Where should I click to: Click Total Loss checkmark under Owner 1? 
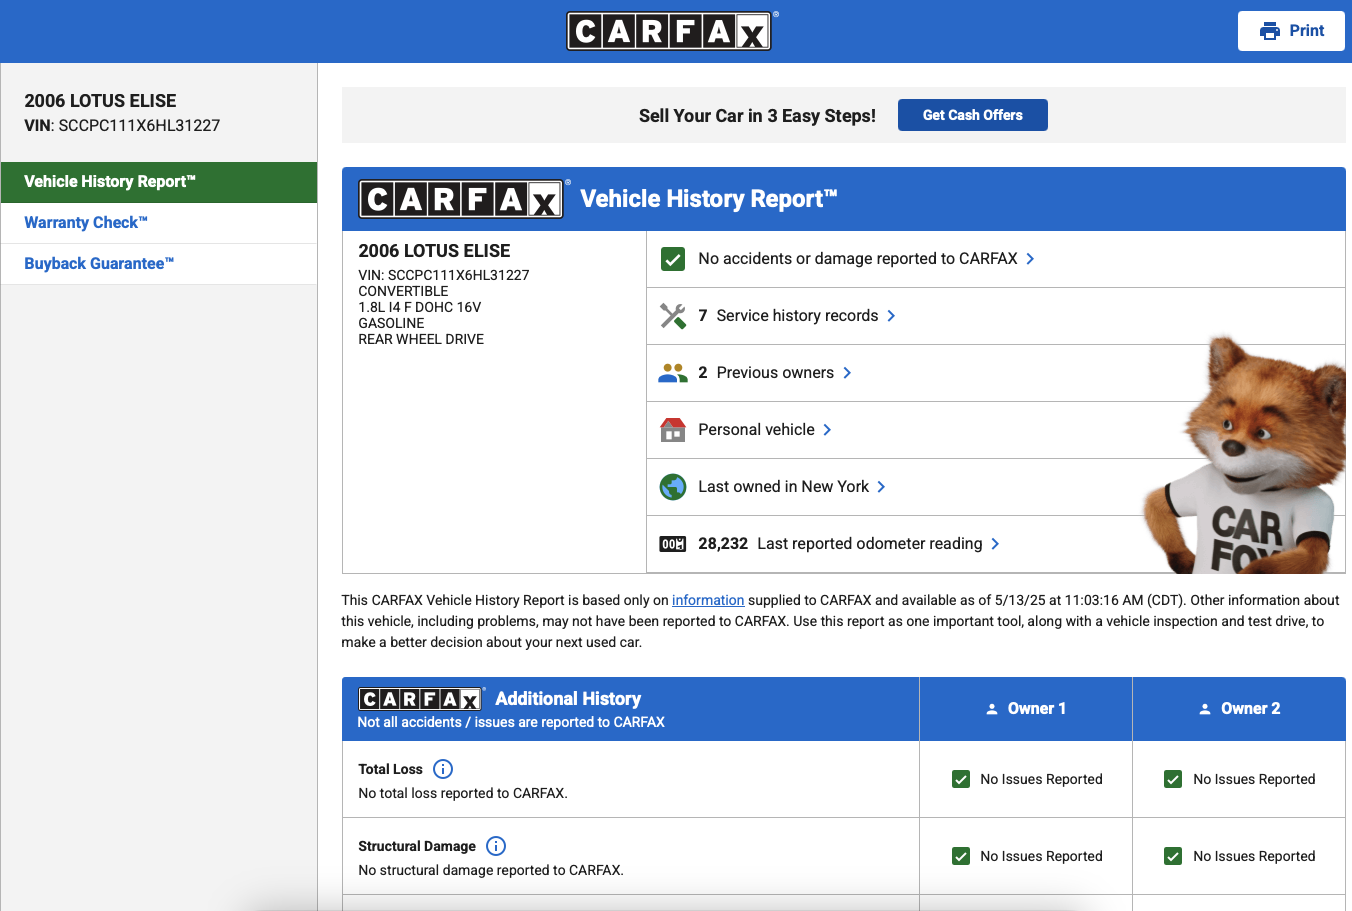click(x=961, y=779)
